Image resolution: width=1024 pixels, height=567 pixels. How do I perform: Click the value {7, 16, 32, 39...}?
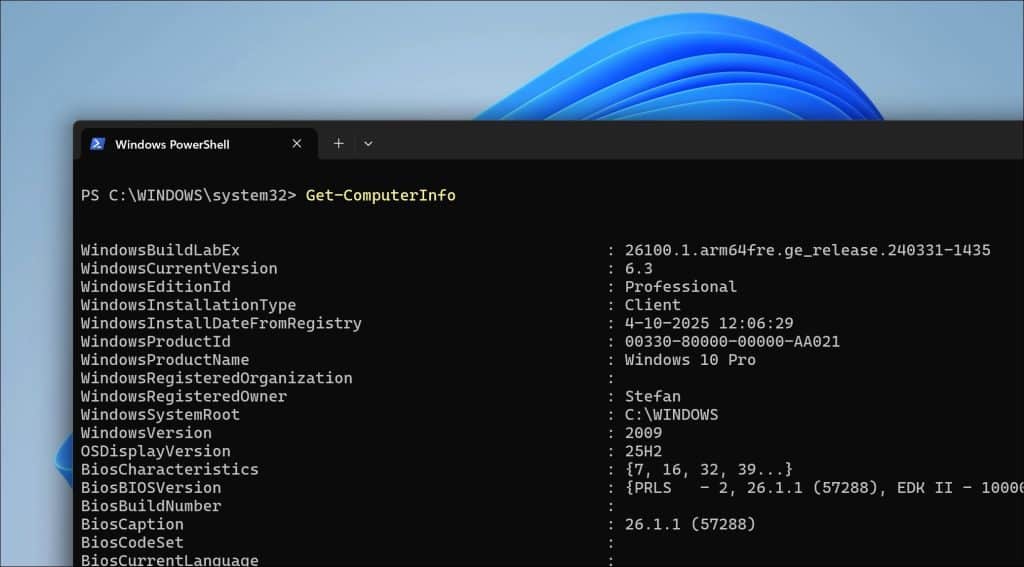click(709, 470)
